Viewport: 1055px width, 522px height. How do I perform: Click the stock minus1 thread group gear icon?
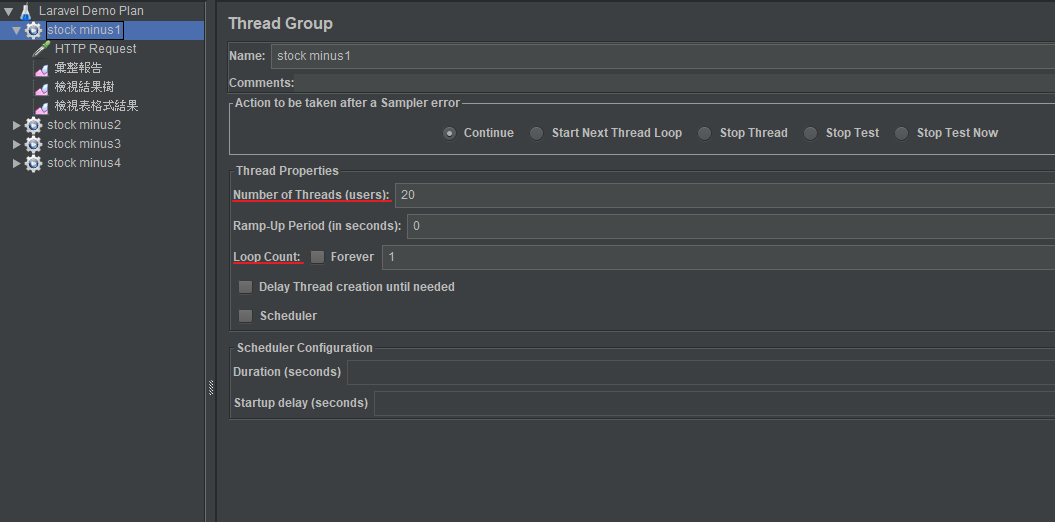coord(34,30)
